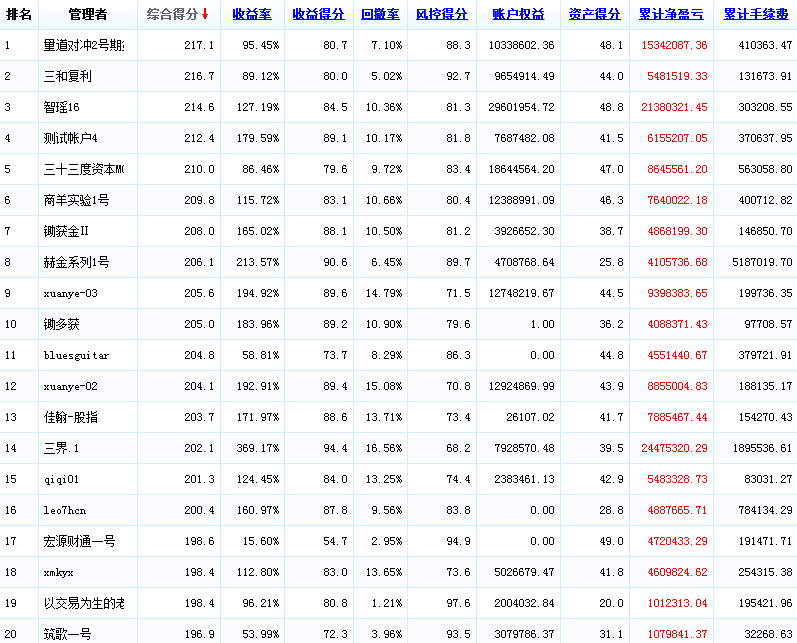Click manager name bluesguitar
The image size is (797, 643).
77,356
